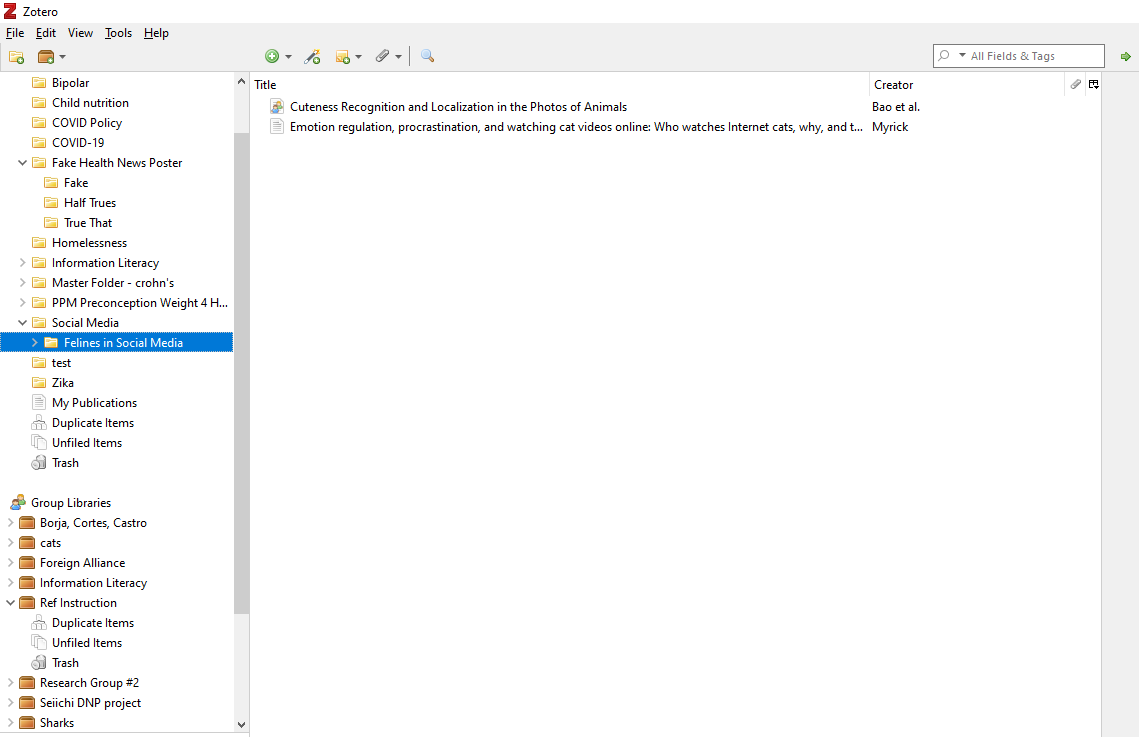Click the New Collection toolbar icon
Image resolution: width=1139 pixels, height=737 pixels.
[x=17, y=57]
